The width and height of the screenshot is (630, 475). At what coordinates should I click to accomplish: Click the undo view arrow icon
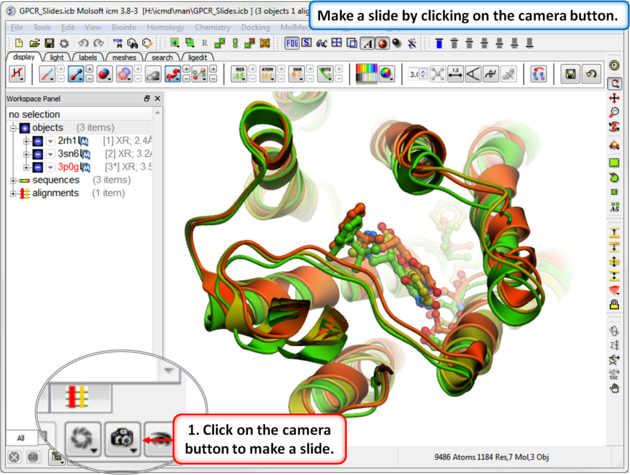coord(590,74)
